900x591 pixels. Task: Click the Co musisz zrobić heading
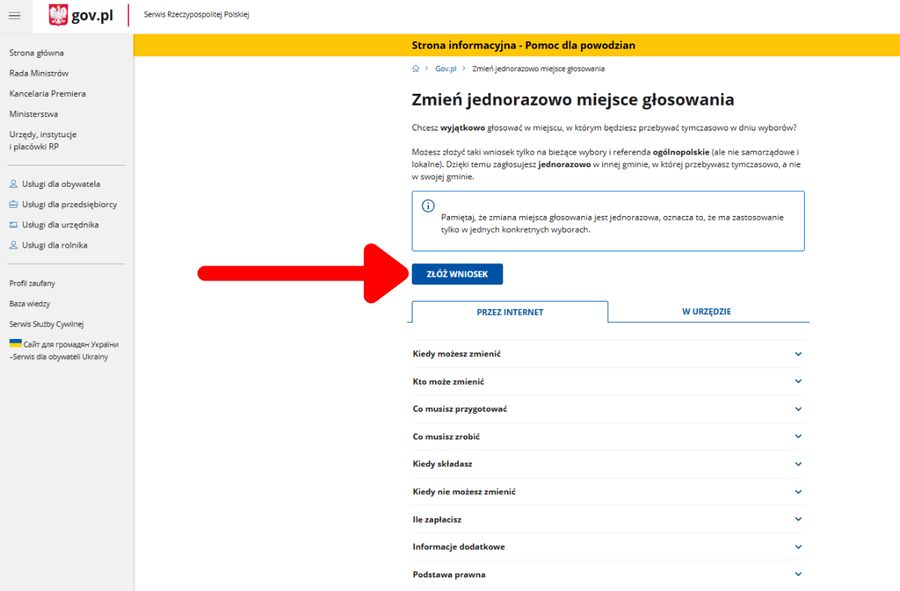click(446, 437)
